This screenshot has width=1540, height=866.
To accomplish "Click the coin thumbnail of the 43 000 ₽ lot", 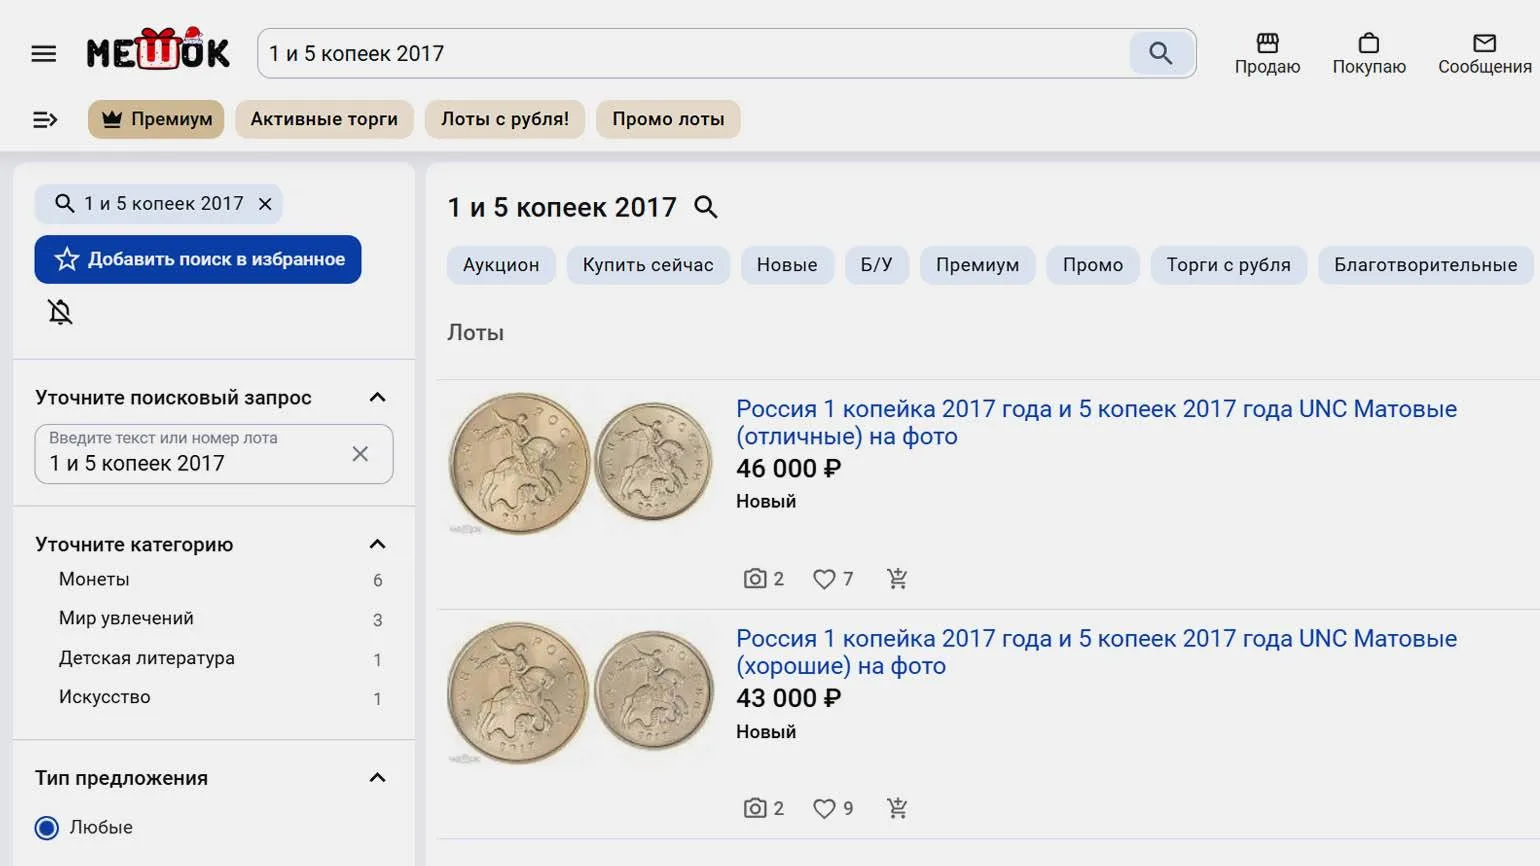I will [x=580, y=693].
